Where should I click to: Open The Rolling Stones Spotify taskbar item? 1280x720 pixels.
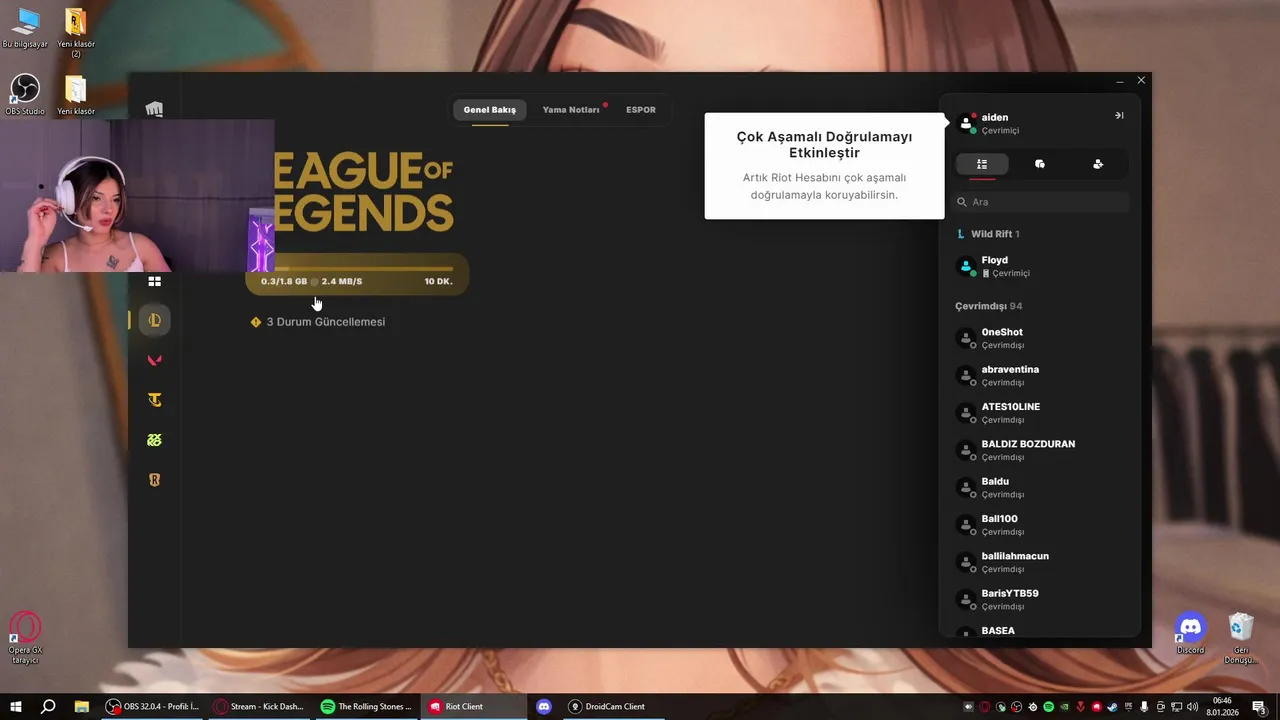coord(367,707)
